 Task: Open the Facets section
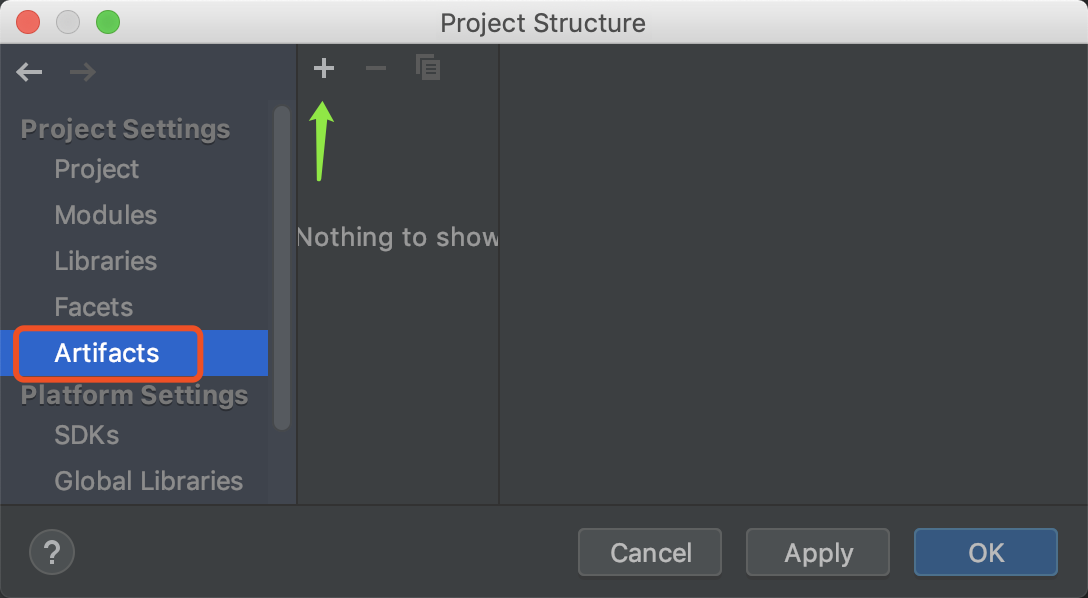coord(94,307)
